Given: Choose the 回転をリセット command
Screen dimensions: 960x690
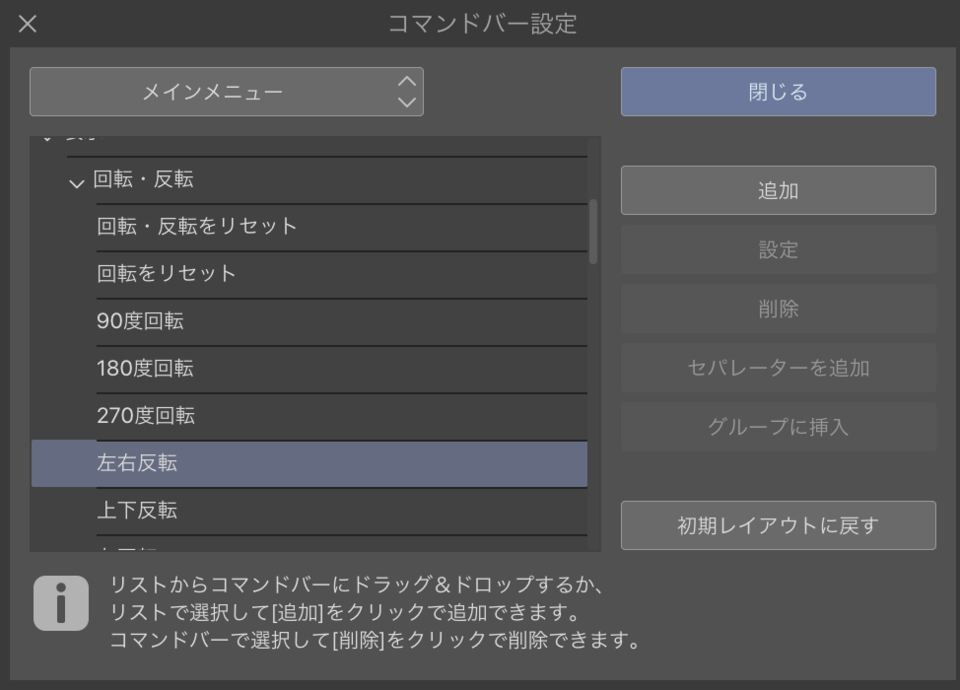Looking at the screenshot, I should coord(166,273).
